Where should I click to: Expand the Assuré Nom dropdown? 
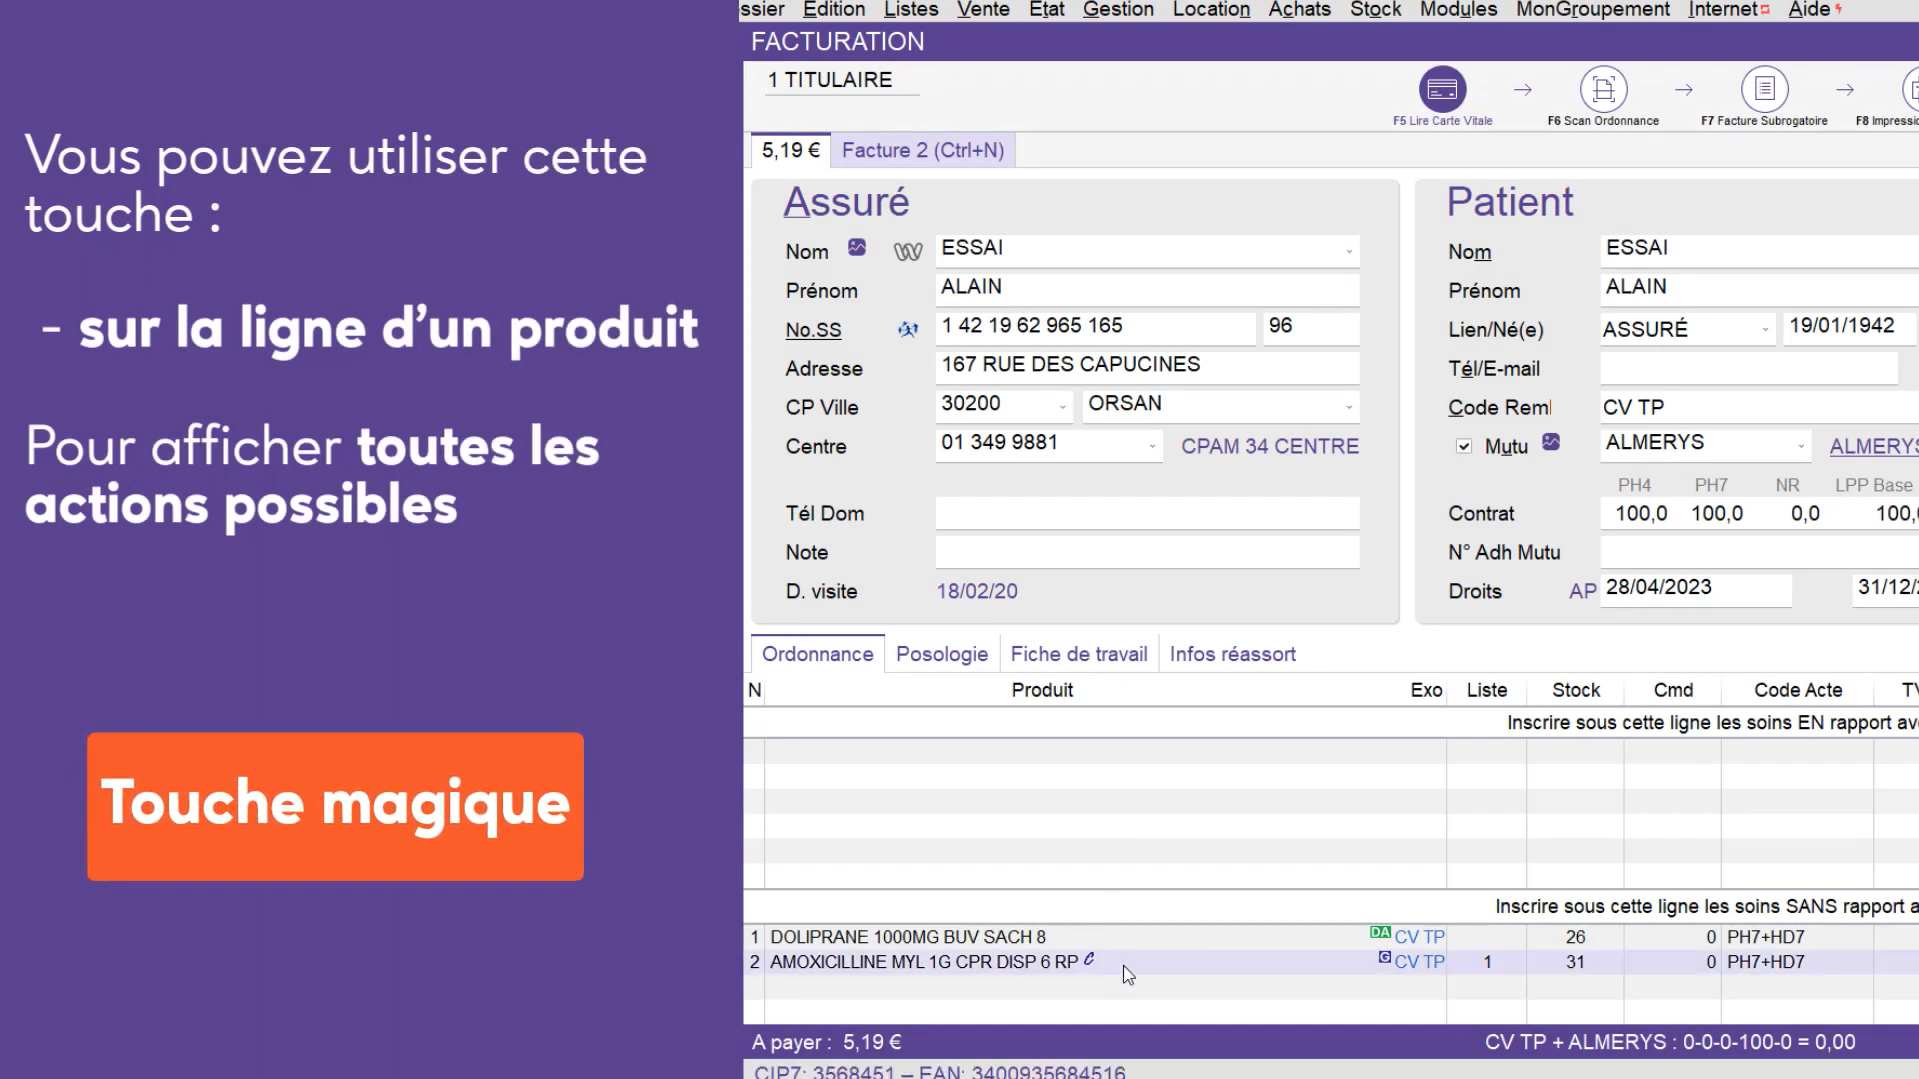click(x=1349, y=251)
